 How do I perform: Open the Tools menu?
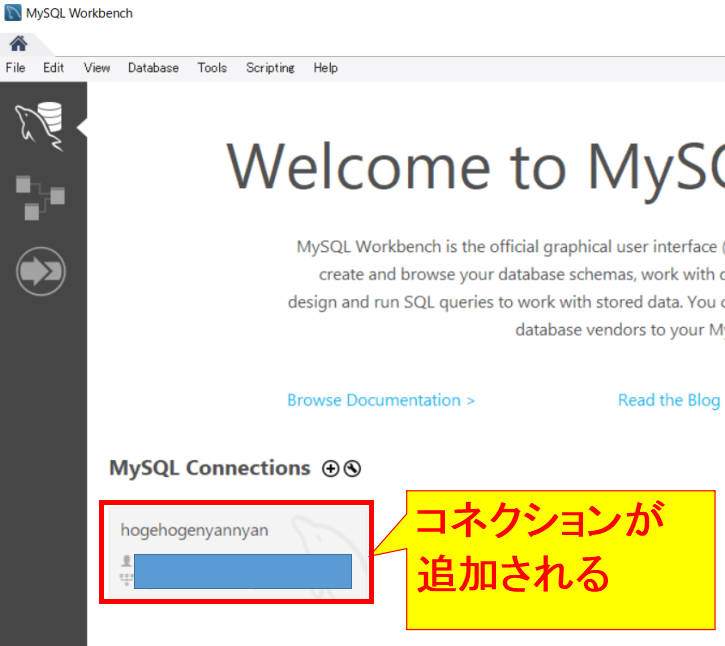click(212, 68)
